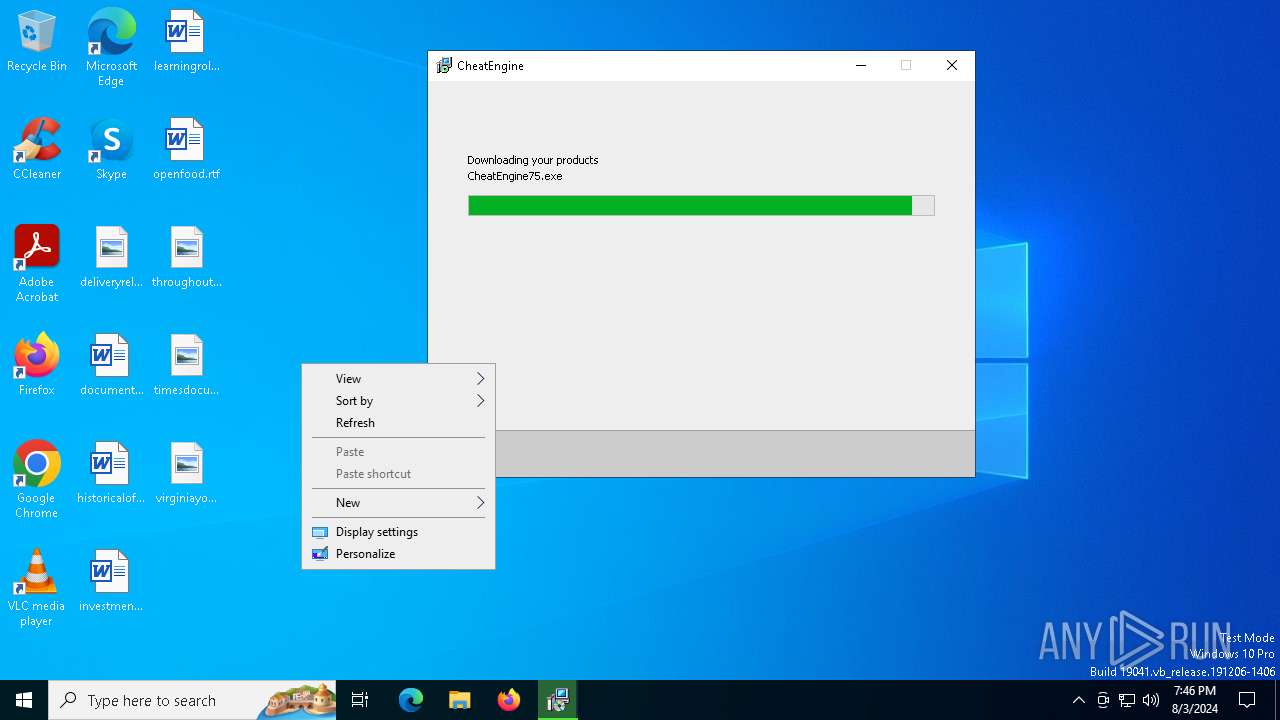The width and height of the screenshot is (1280, 720).
Task: Choose Personalize in the context menu
Action: (398, 554)
